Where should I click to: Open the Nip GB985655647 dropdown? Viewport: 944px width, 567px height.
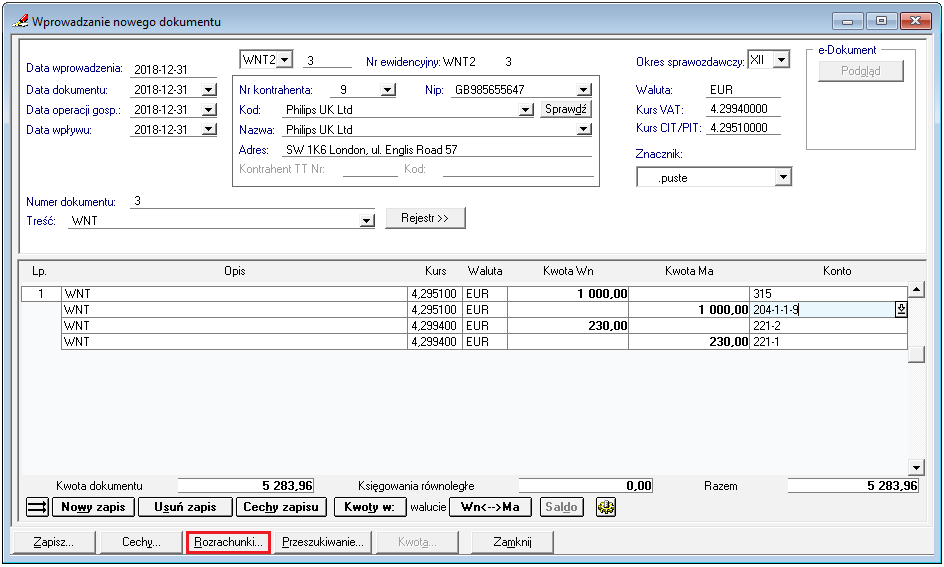coord(583,90)
